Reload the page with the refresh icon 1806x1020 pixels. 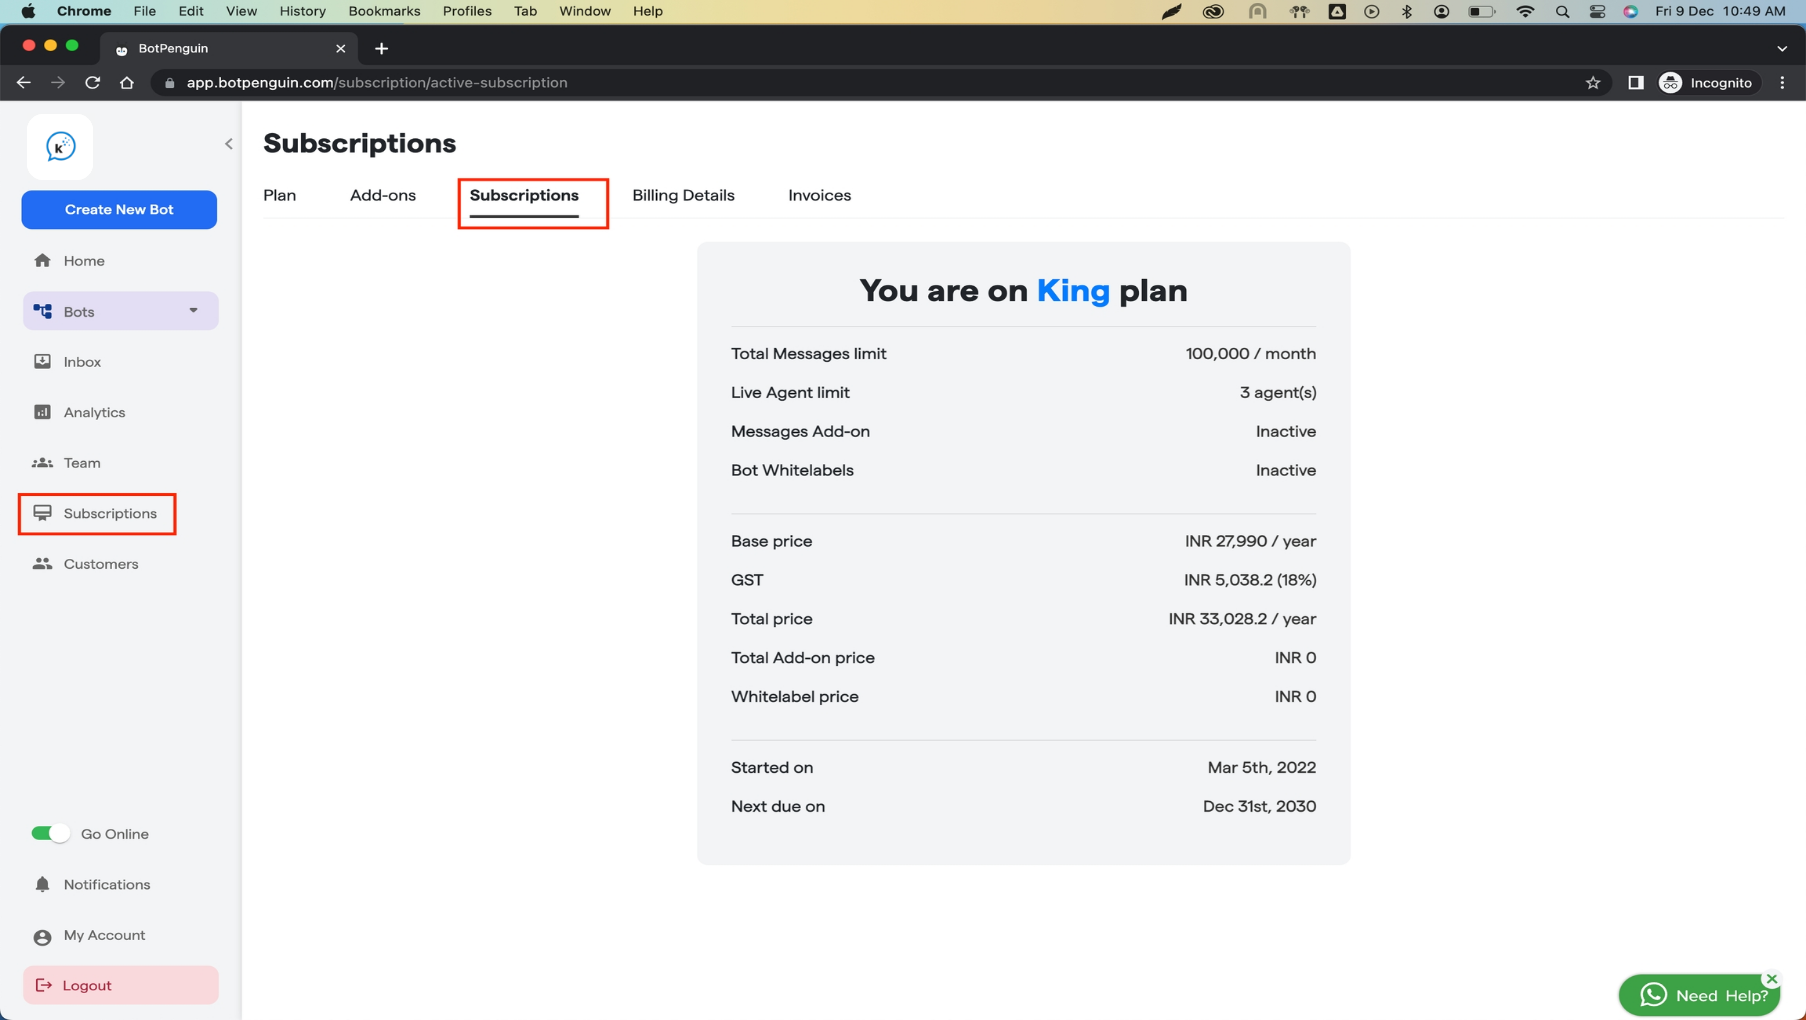(x=92, y=83)
